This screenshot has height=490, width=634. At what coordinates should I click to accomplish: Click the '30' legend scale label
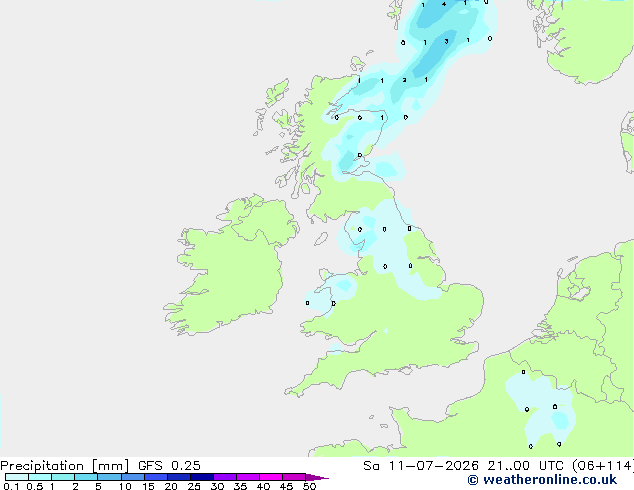click(217, 486)
